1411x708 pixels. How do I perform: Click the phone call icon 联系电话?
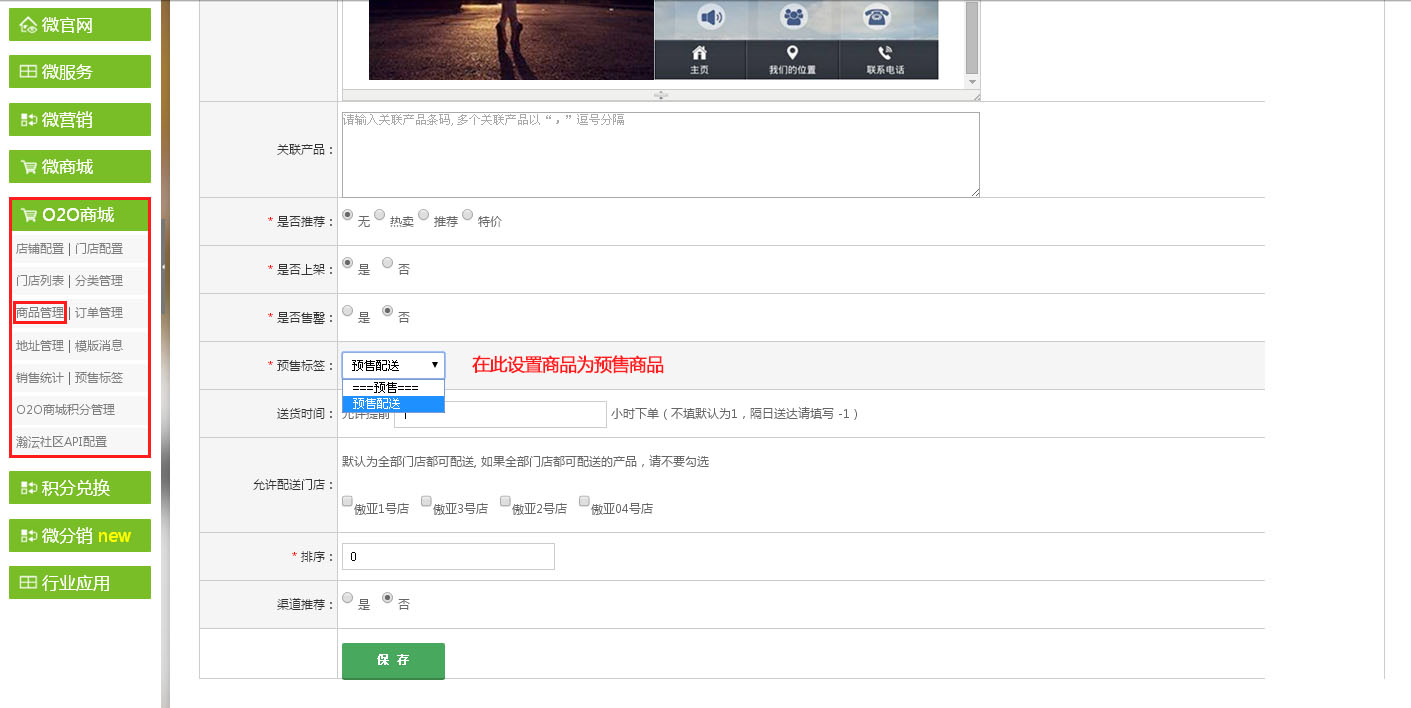885,54
